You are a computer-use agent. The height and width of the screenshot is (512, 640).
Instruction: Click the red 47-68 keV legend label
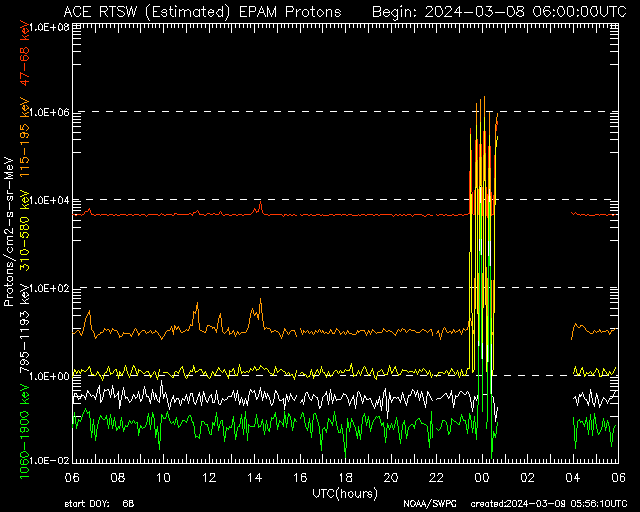(x=25, y=53)
